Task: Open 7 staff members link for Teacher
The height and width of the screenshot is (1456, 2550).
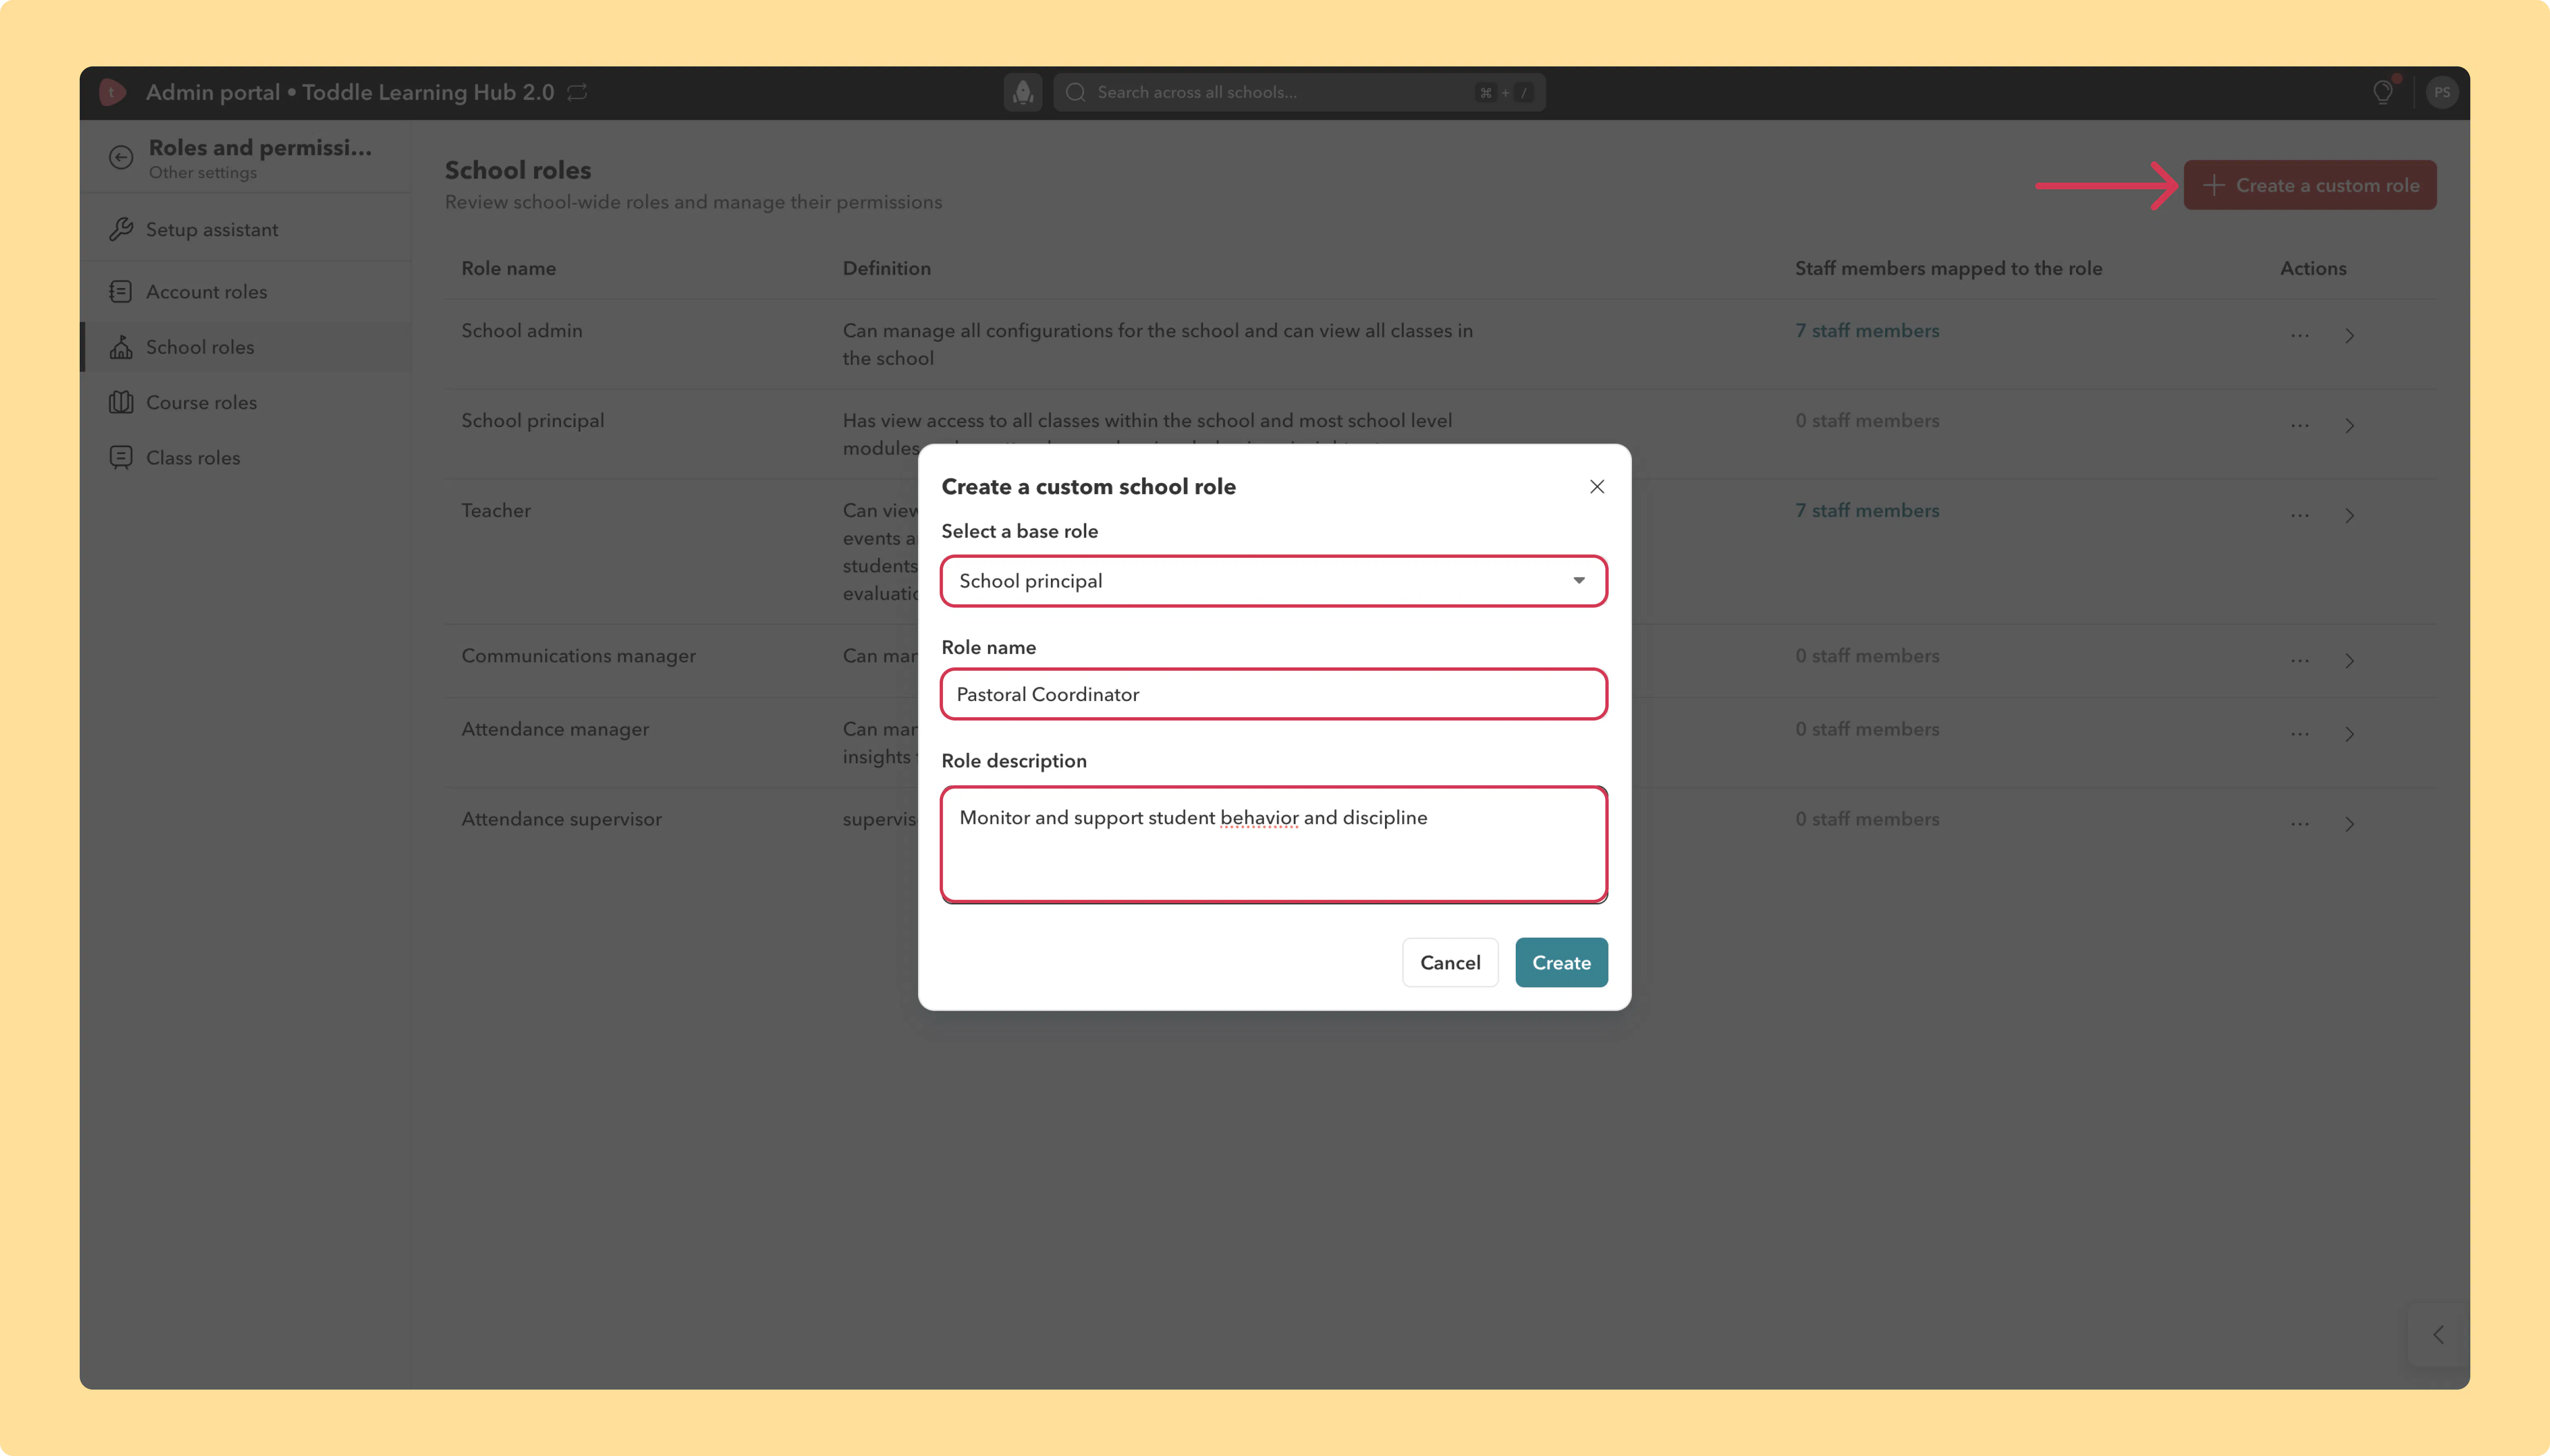Action: (1867, 510)
